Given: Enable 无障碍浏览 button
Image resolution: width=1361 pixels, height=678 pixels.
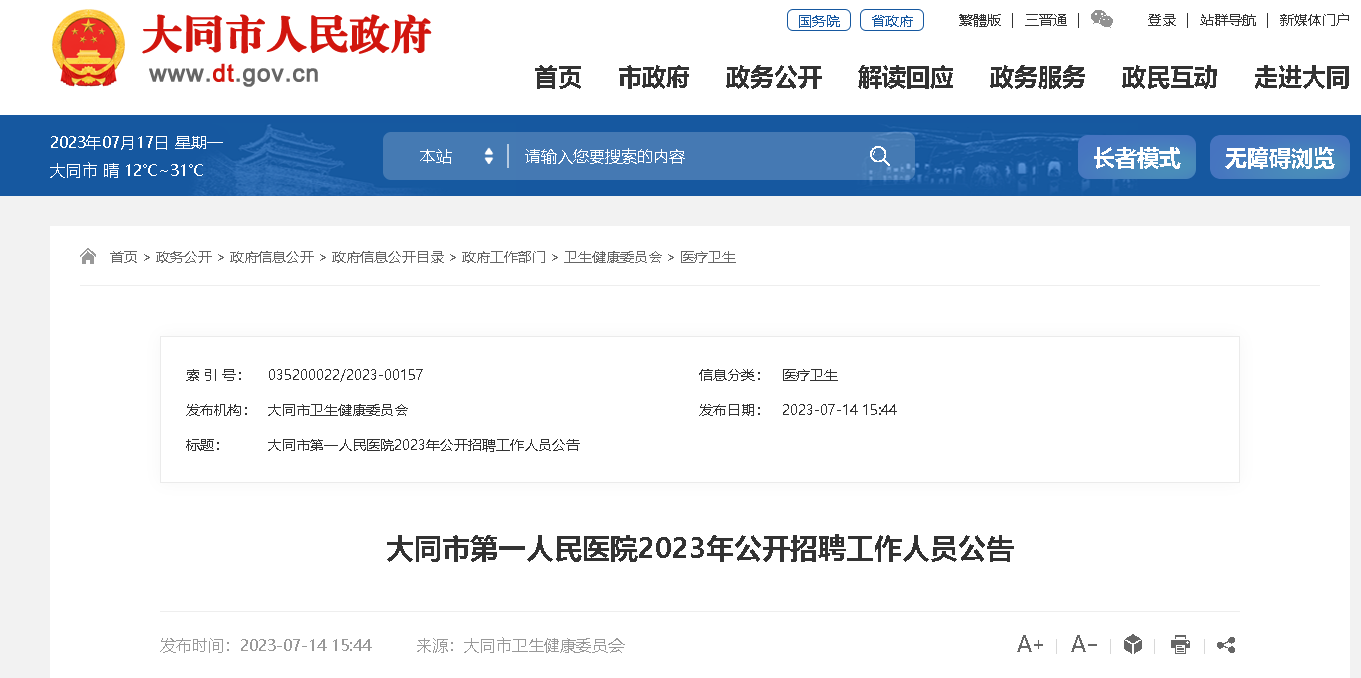Looking at the screenshot, I should point(1280,157).
